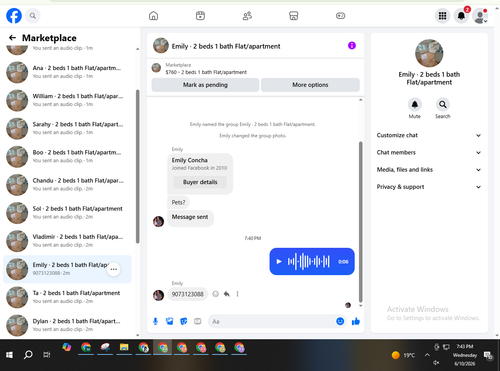Open the Facebook search icon
The width and height of the screenshot is (500, 371).
click(33, 16)
